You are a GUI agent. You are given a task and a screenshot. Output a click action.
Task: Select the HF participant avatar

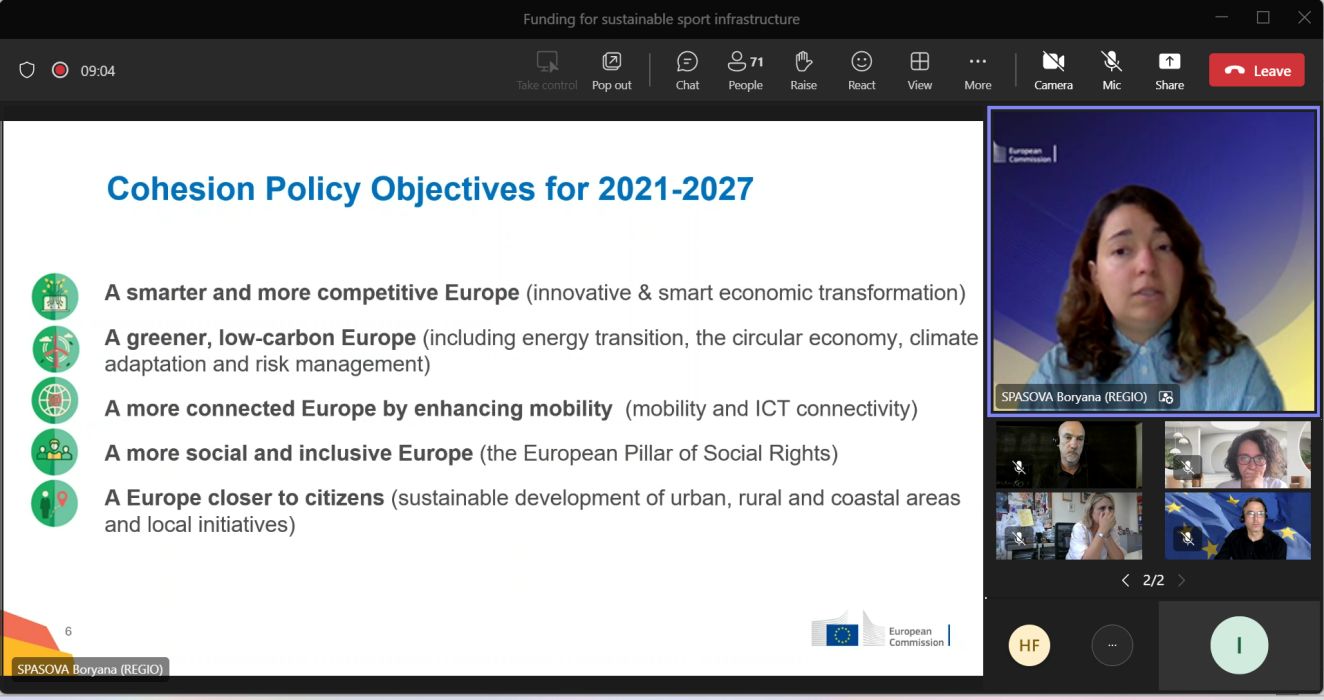point(1029,645)
